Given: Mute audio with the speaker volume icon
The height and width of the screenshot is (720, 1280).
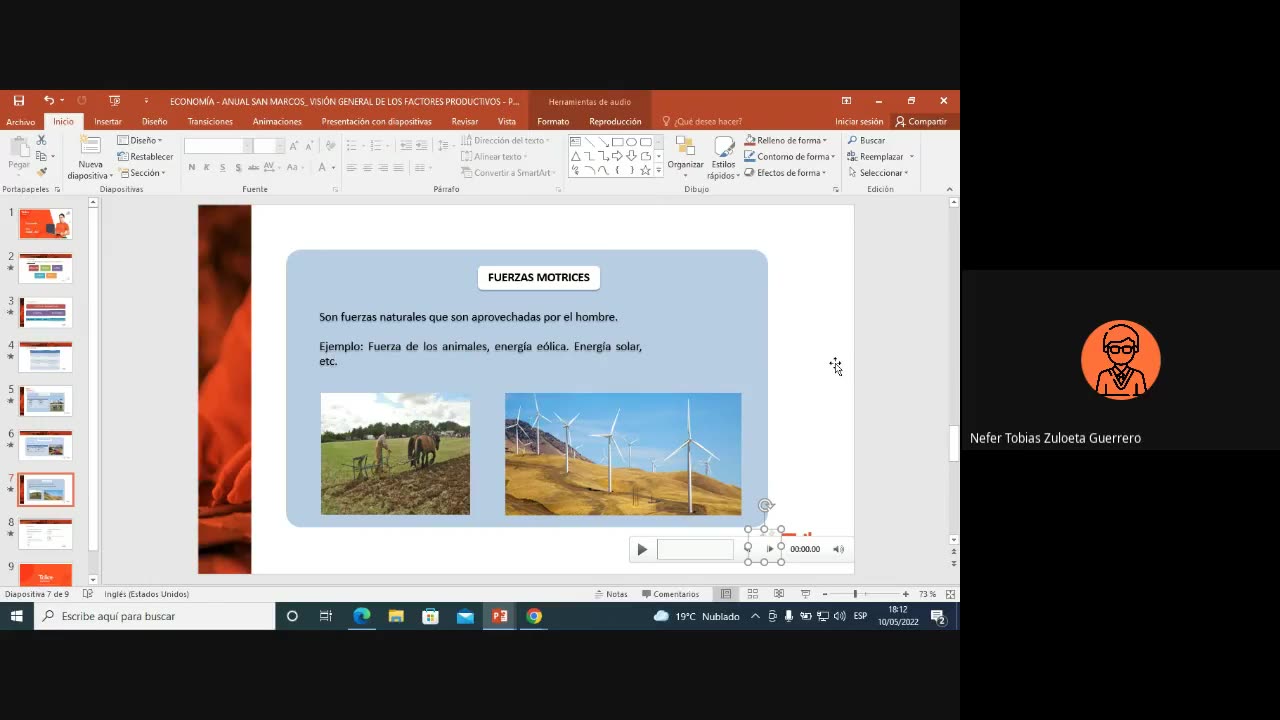Looking at the screenshot, I should (x=838, y=549).
